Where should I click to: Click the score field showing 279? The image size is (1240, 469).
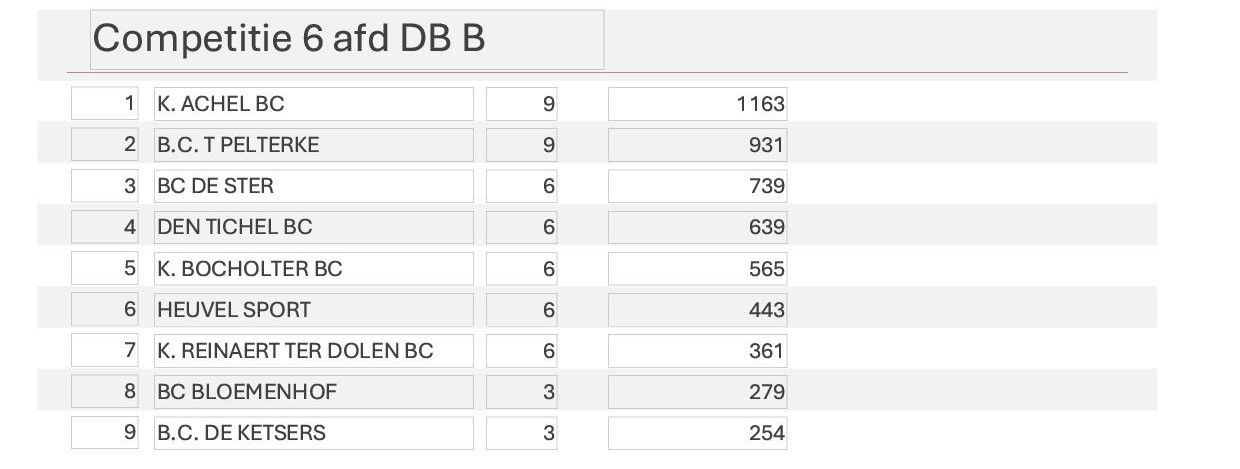point(697,392)
